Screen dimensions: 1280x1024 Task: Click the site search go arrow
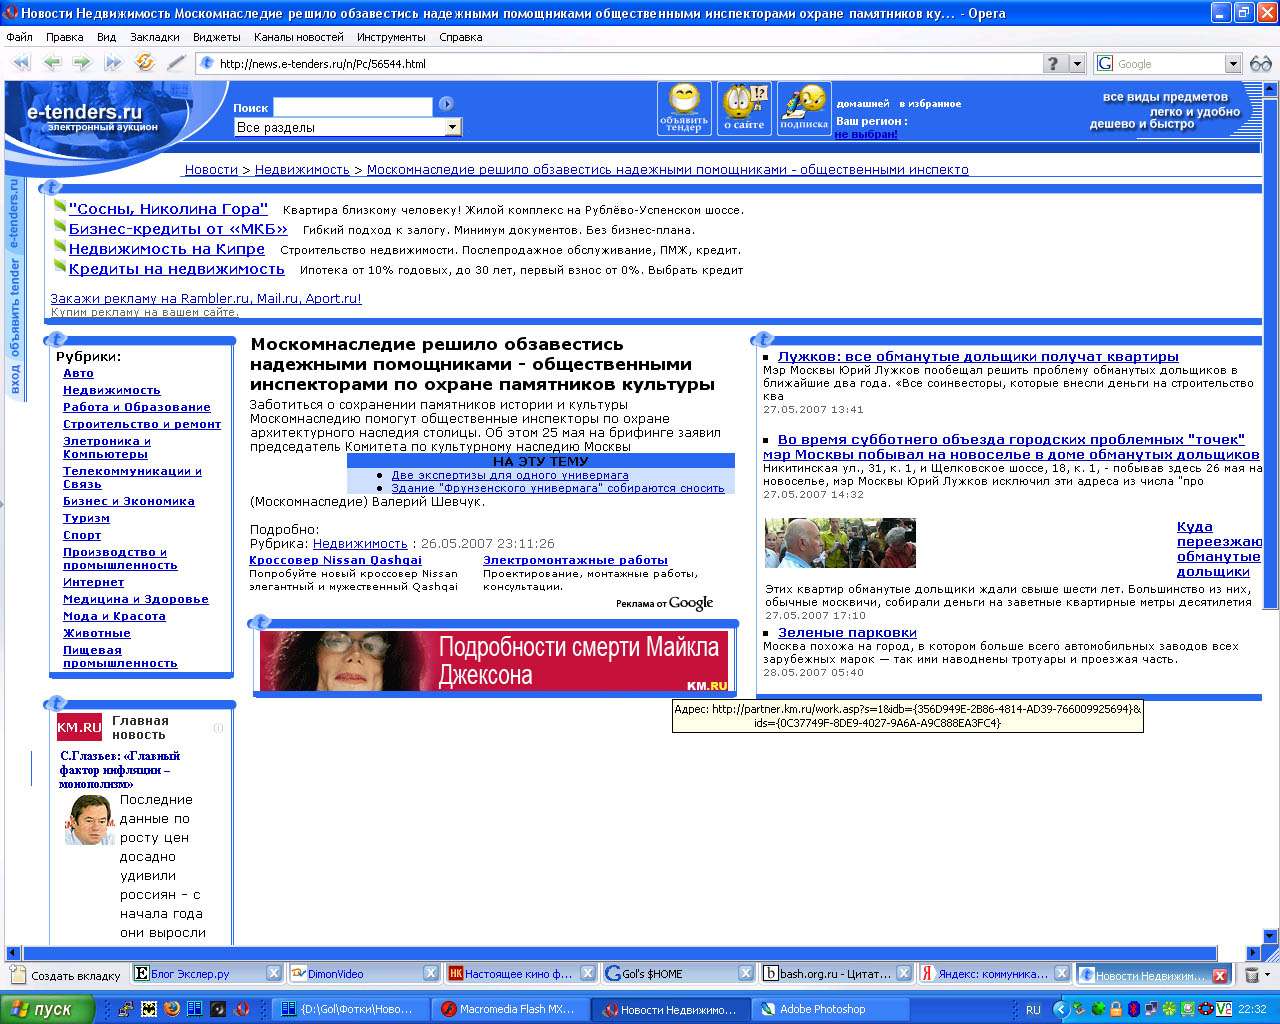pyautogui.click(x=446, y=104)
